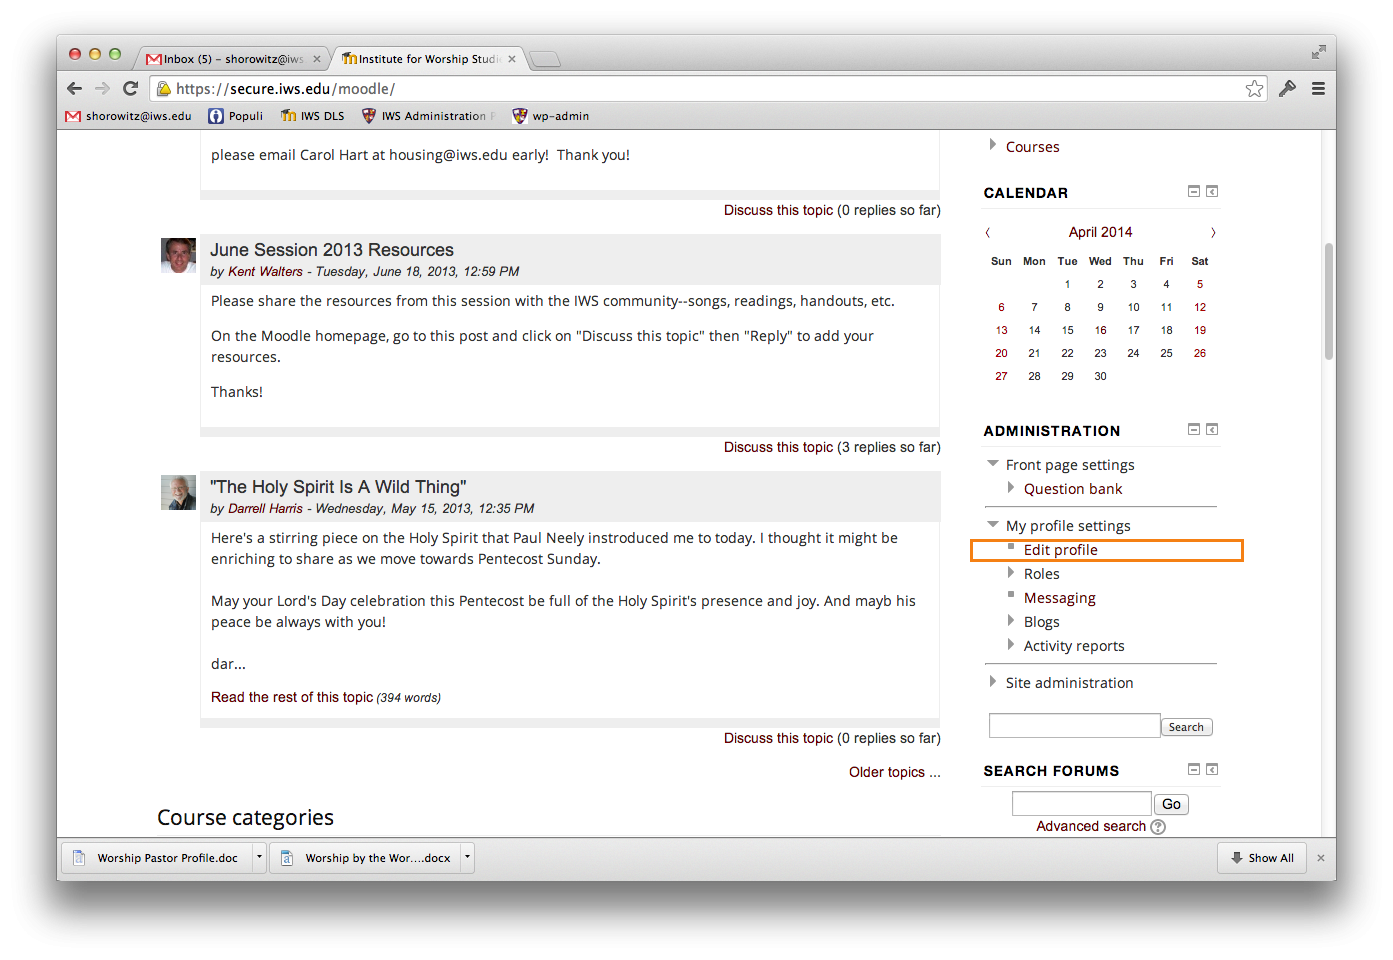
Task: Expand Activity reports
Action: pyautogui.click(x=1010, y=645)
